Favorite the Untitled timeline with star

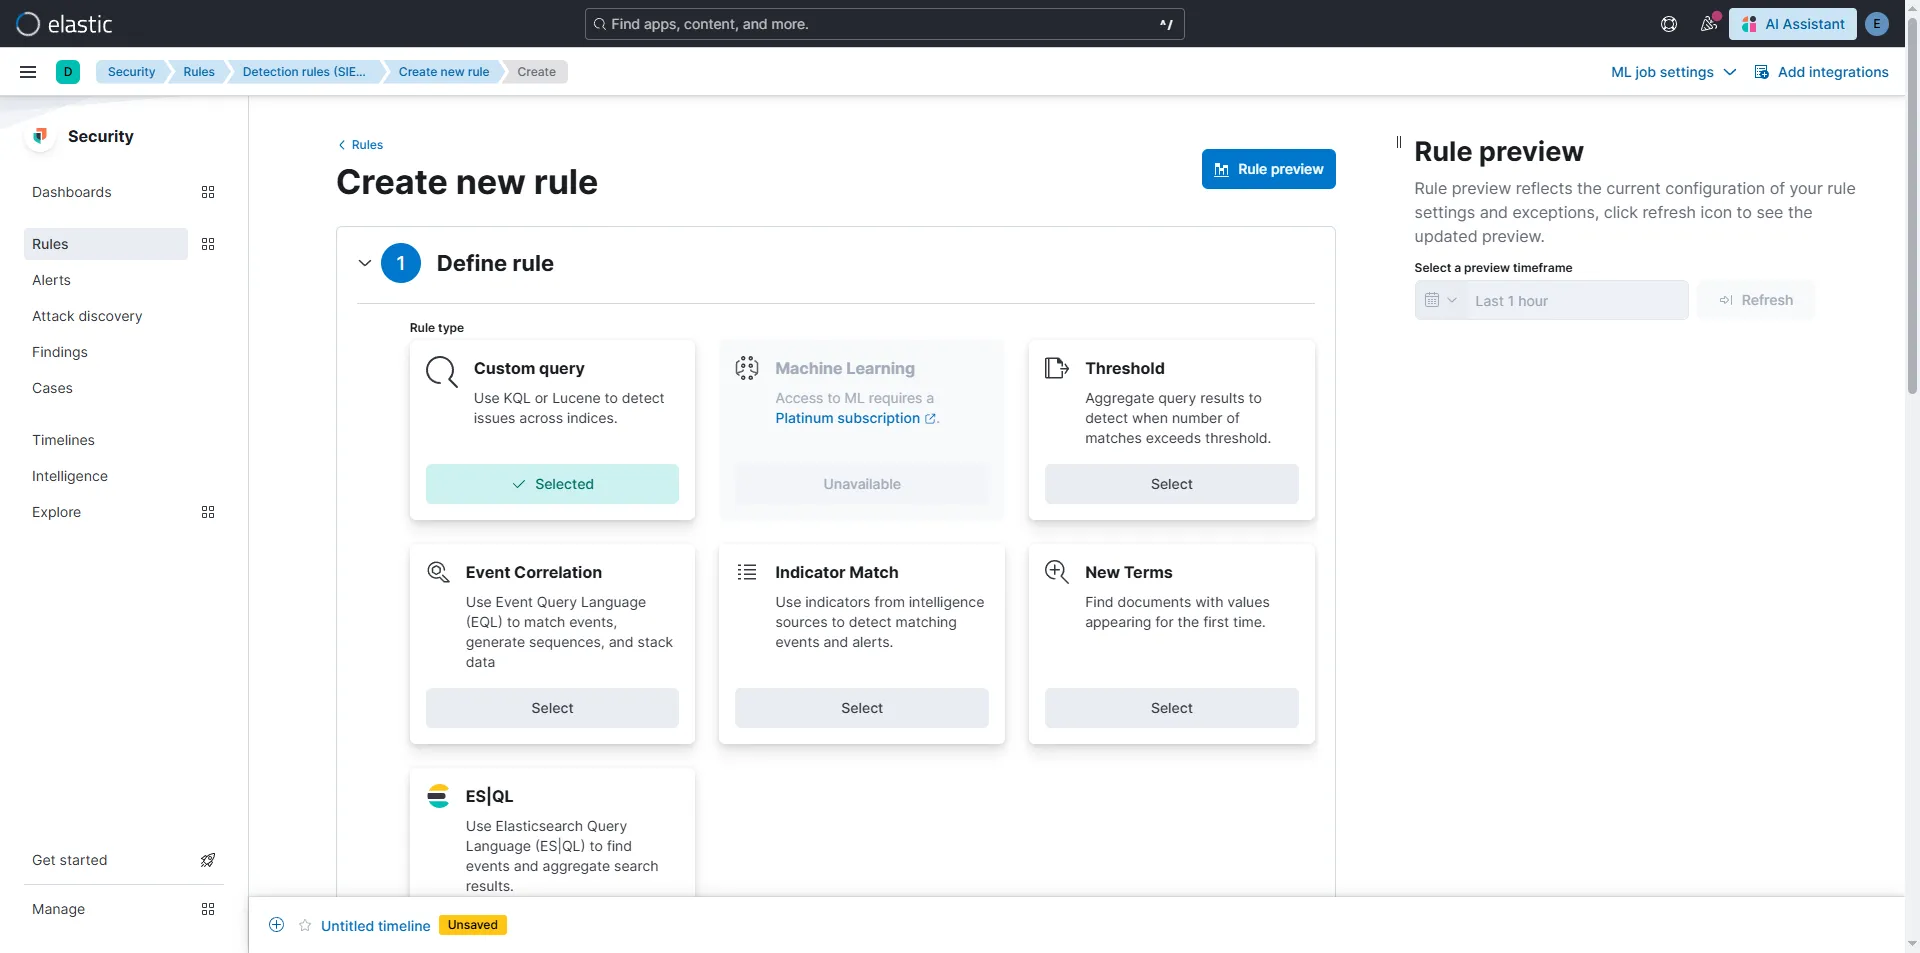[305, 925]
